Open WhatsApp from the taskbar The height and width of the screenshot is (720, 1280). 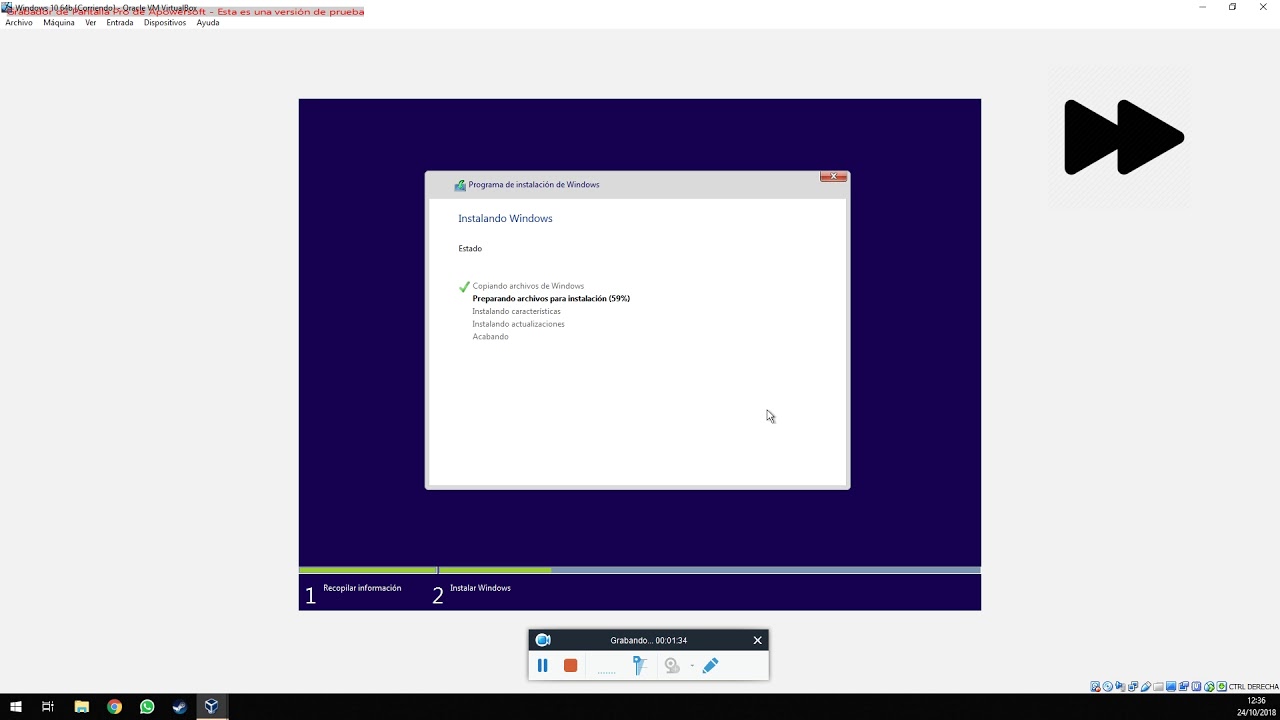(147, 707)
